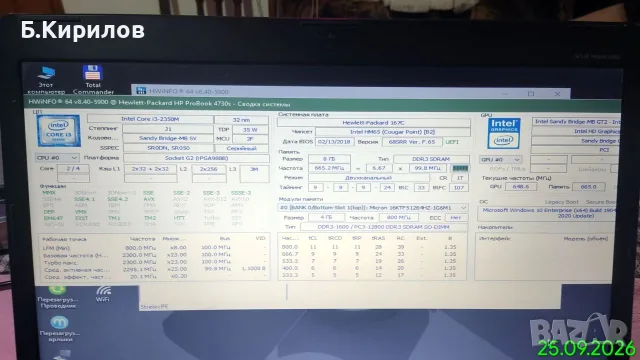Click the Двухканальный memory mode field
Image resolution: width=640 pixels, height=360 pixels.
click(x=369, y=178)
